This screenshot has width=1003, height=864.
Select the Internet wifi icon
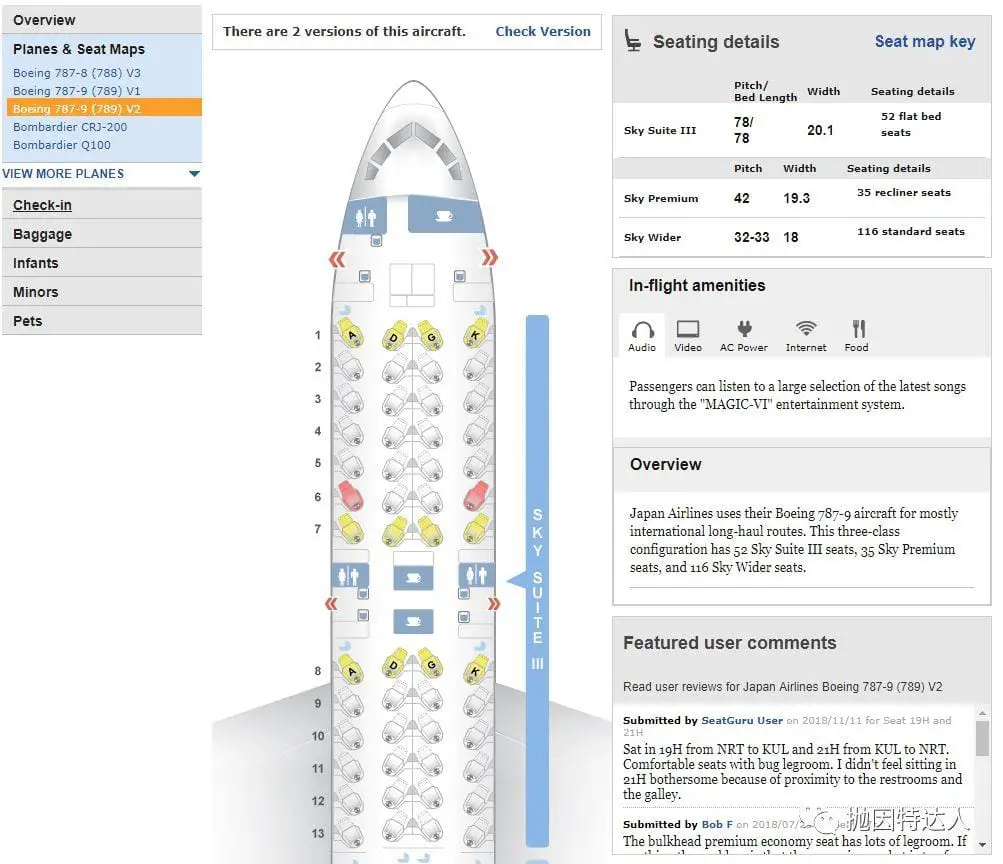pos(806,336)
